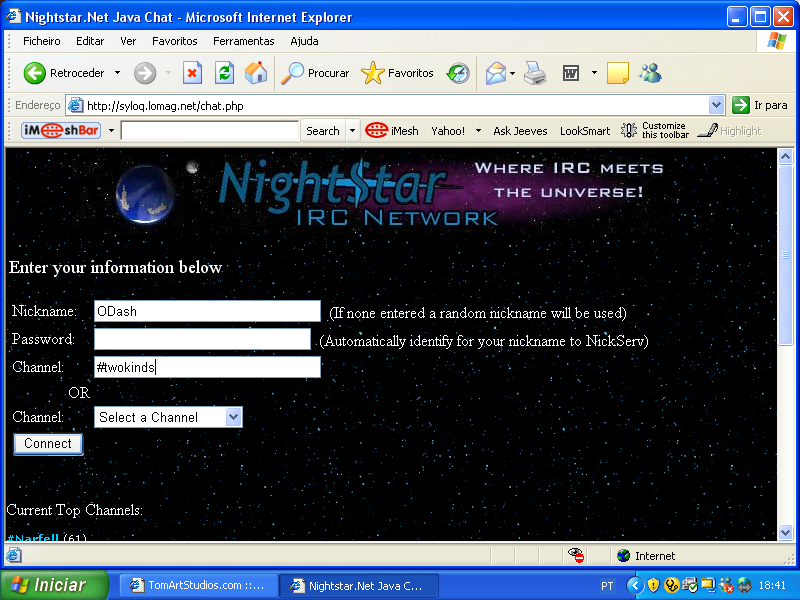Open Procurar search magnifier

(x=315, y=73)
